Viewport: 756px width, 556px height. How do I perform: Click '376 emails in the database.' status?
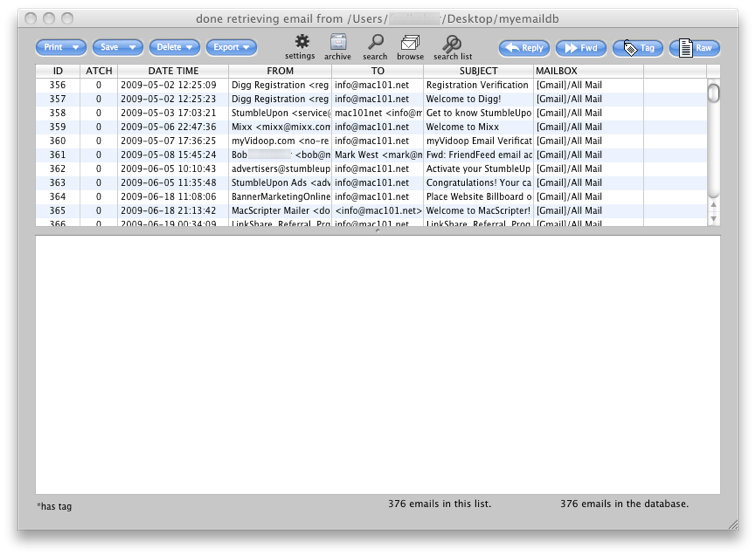[624, 504]
